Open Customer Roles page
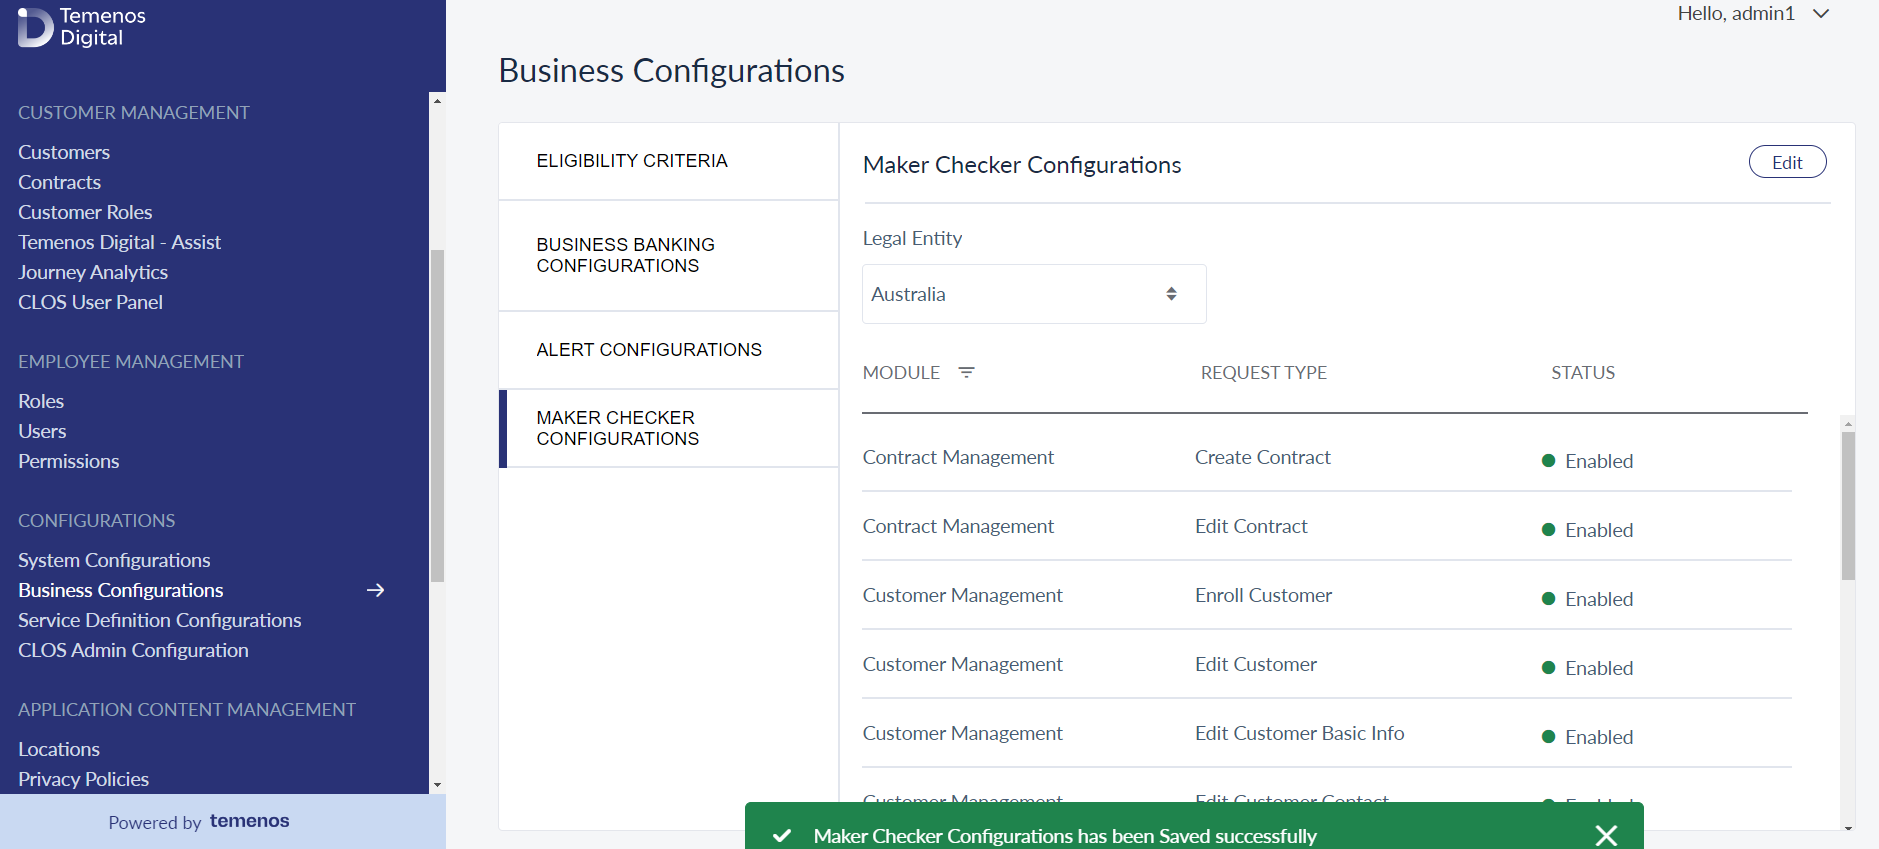The width and height of the screenshot is (1879, 849). click(x=85, y=212)
